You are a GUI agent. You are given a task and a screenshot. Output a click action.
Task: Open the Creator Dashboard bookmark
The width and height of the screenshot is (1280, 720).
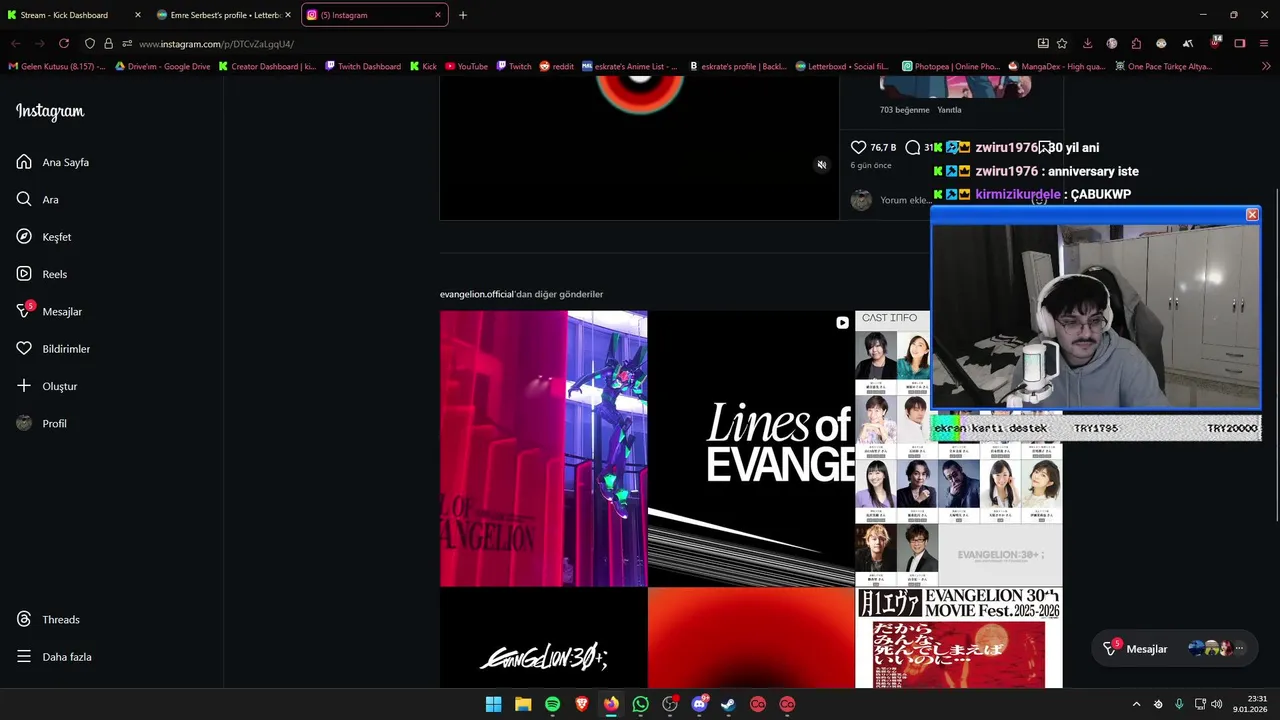(x=267, y=67)
